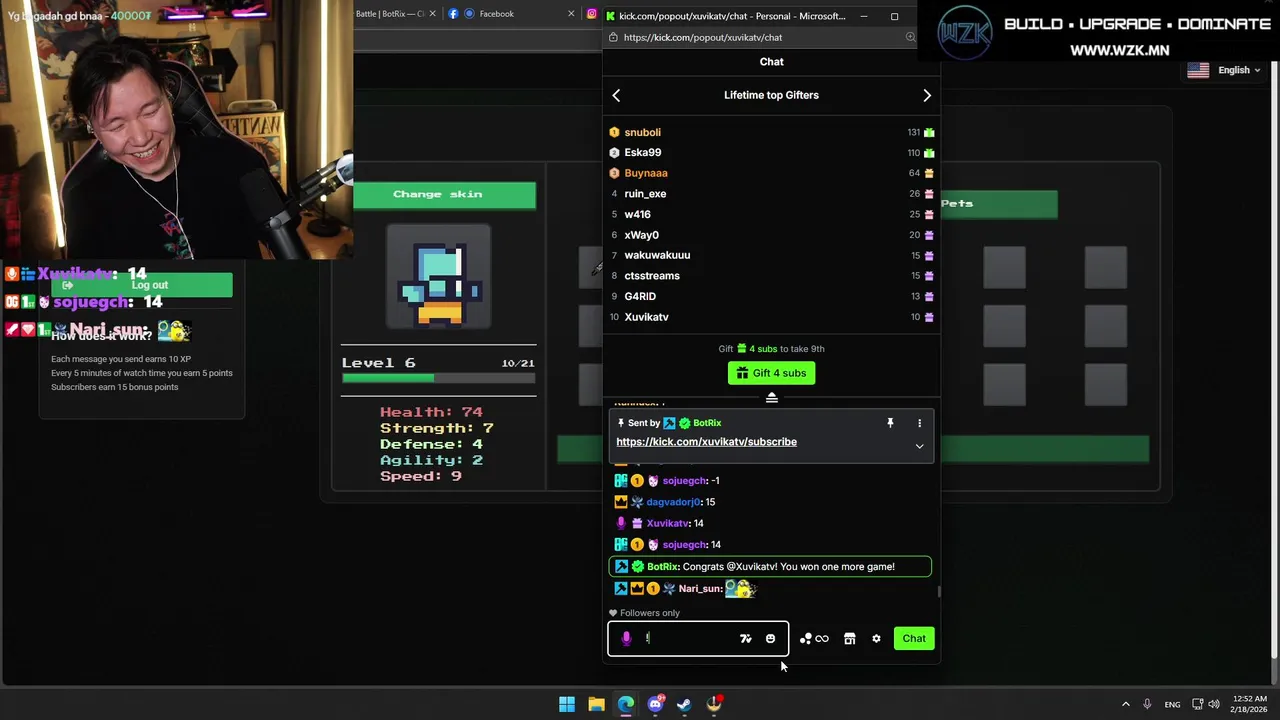1280x720 pixels.
Task: Select gifter Eska99 in the leaderboard
Action: (x=642, y=152)
